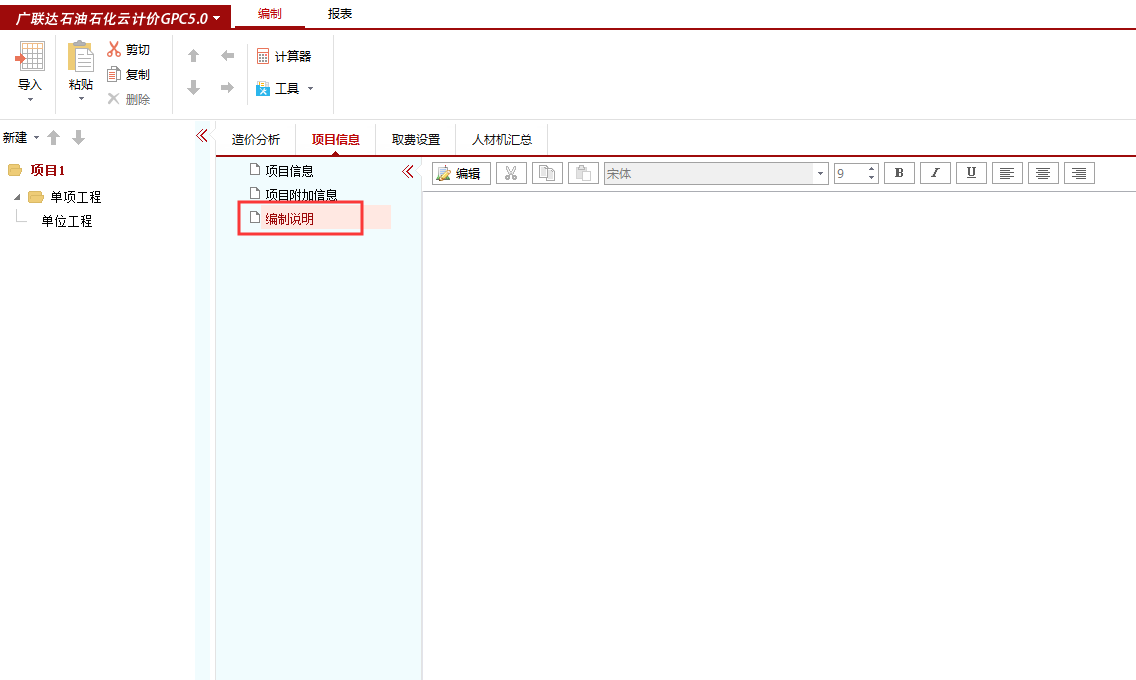Enable right text alignment
The image size is (1136, 680).
(1079, 172)
